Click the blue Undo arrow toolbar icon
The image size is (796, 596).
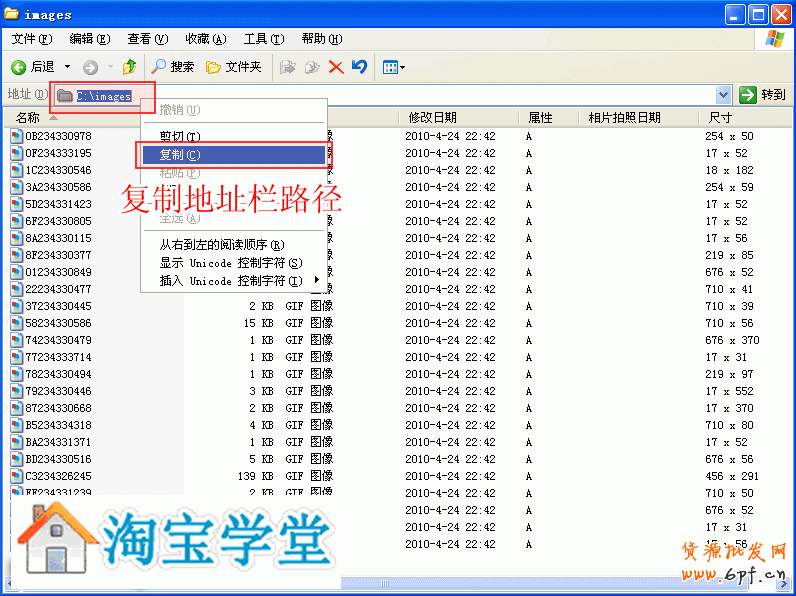[x=359, y=67]
